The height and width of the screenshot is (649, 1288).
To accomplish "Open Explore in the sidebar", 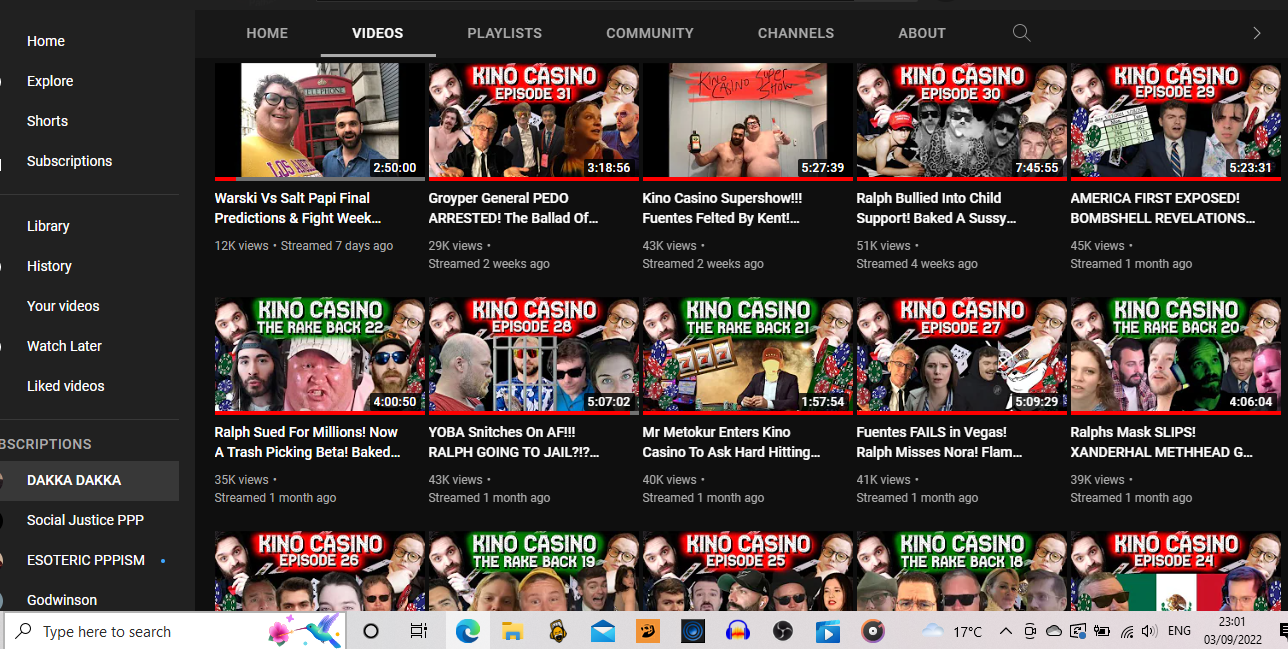I will click(x=50, y=81).
